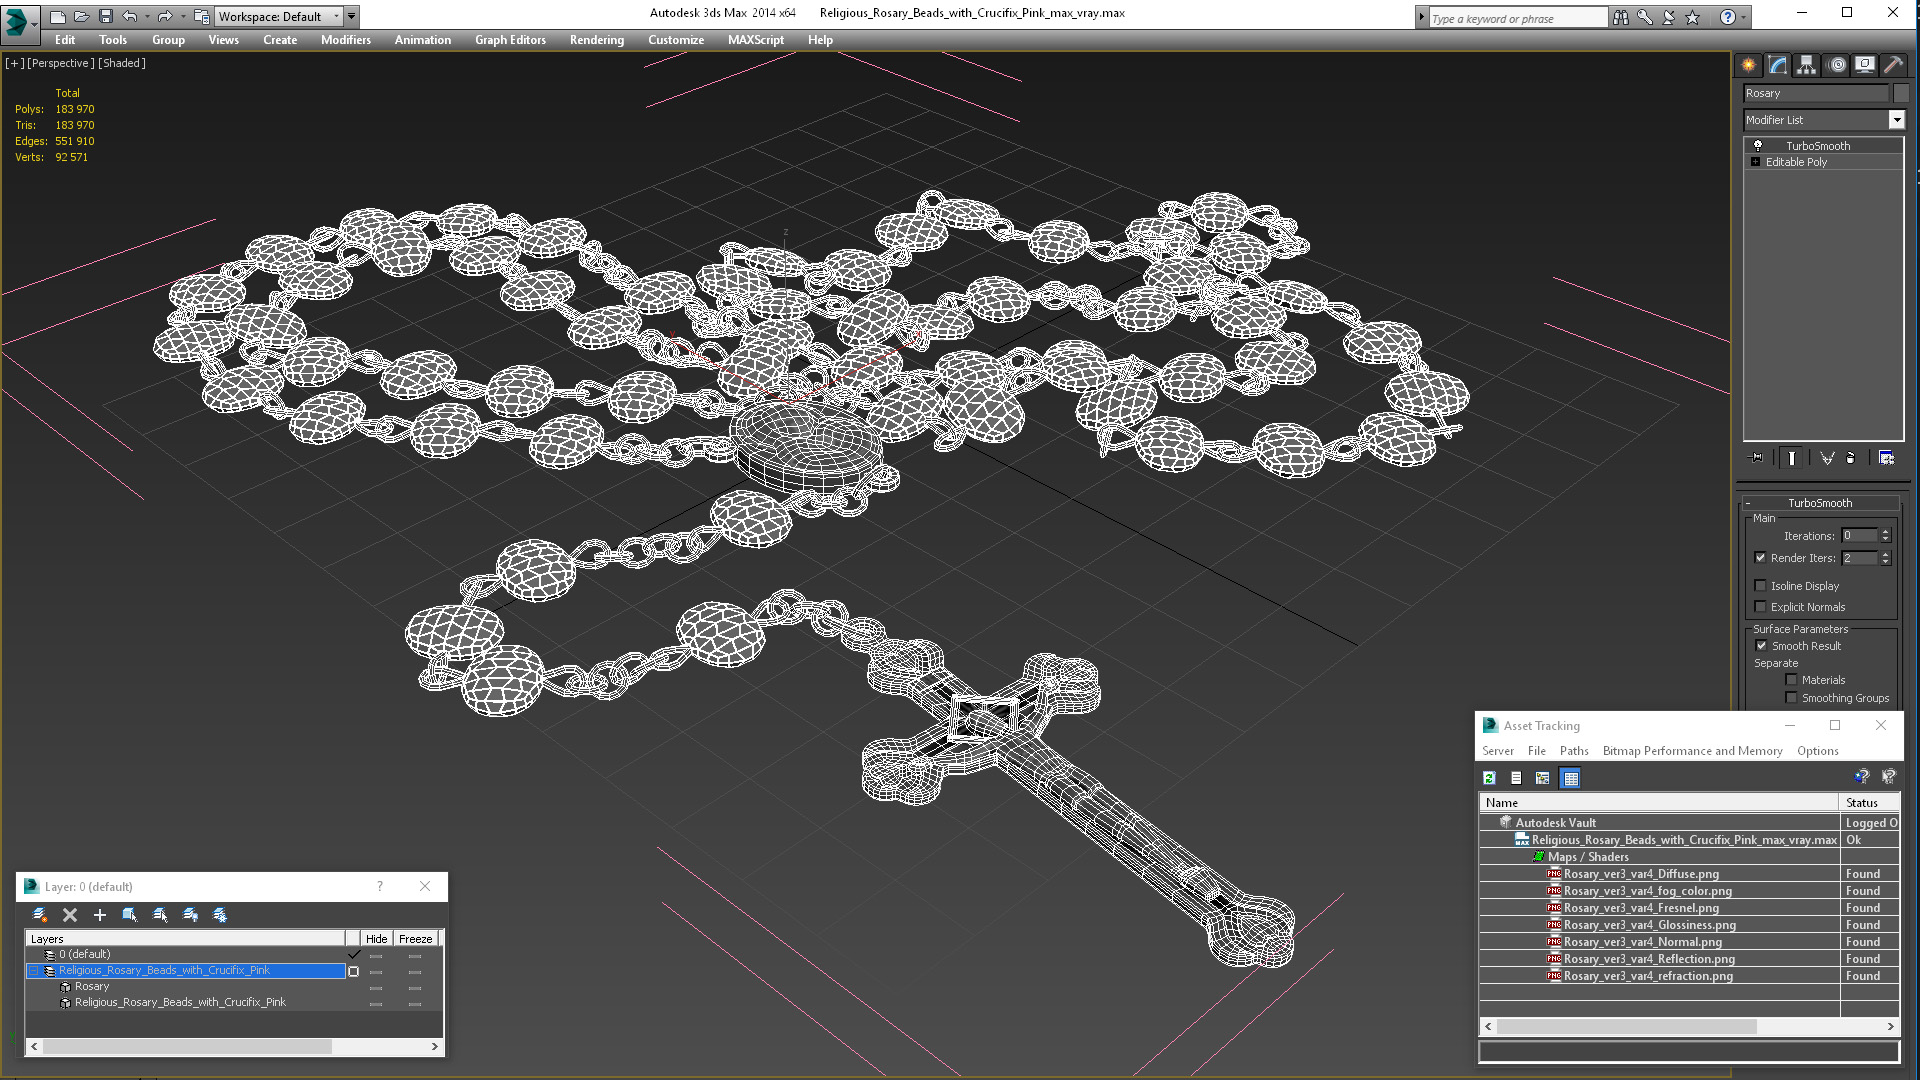Screen dimensions: 1920x1080
Task: Uncheck the Smooth Result checkbox
Action: pyautogui.click(x=1761, y=646)
